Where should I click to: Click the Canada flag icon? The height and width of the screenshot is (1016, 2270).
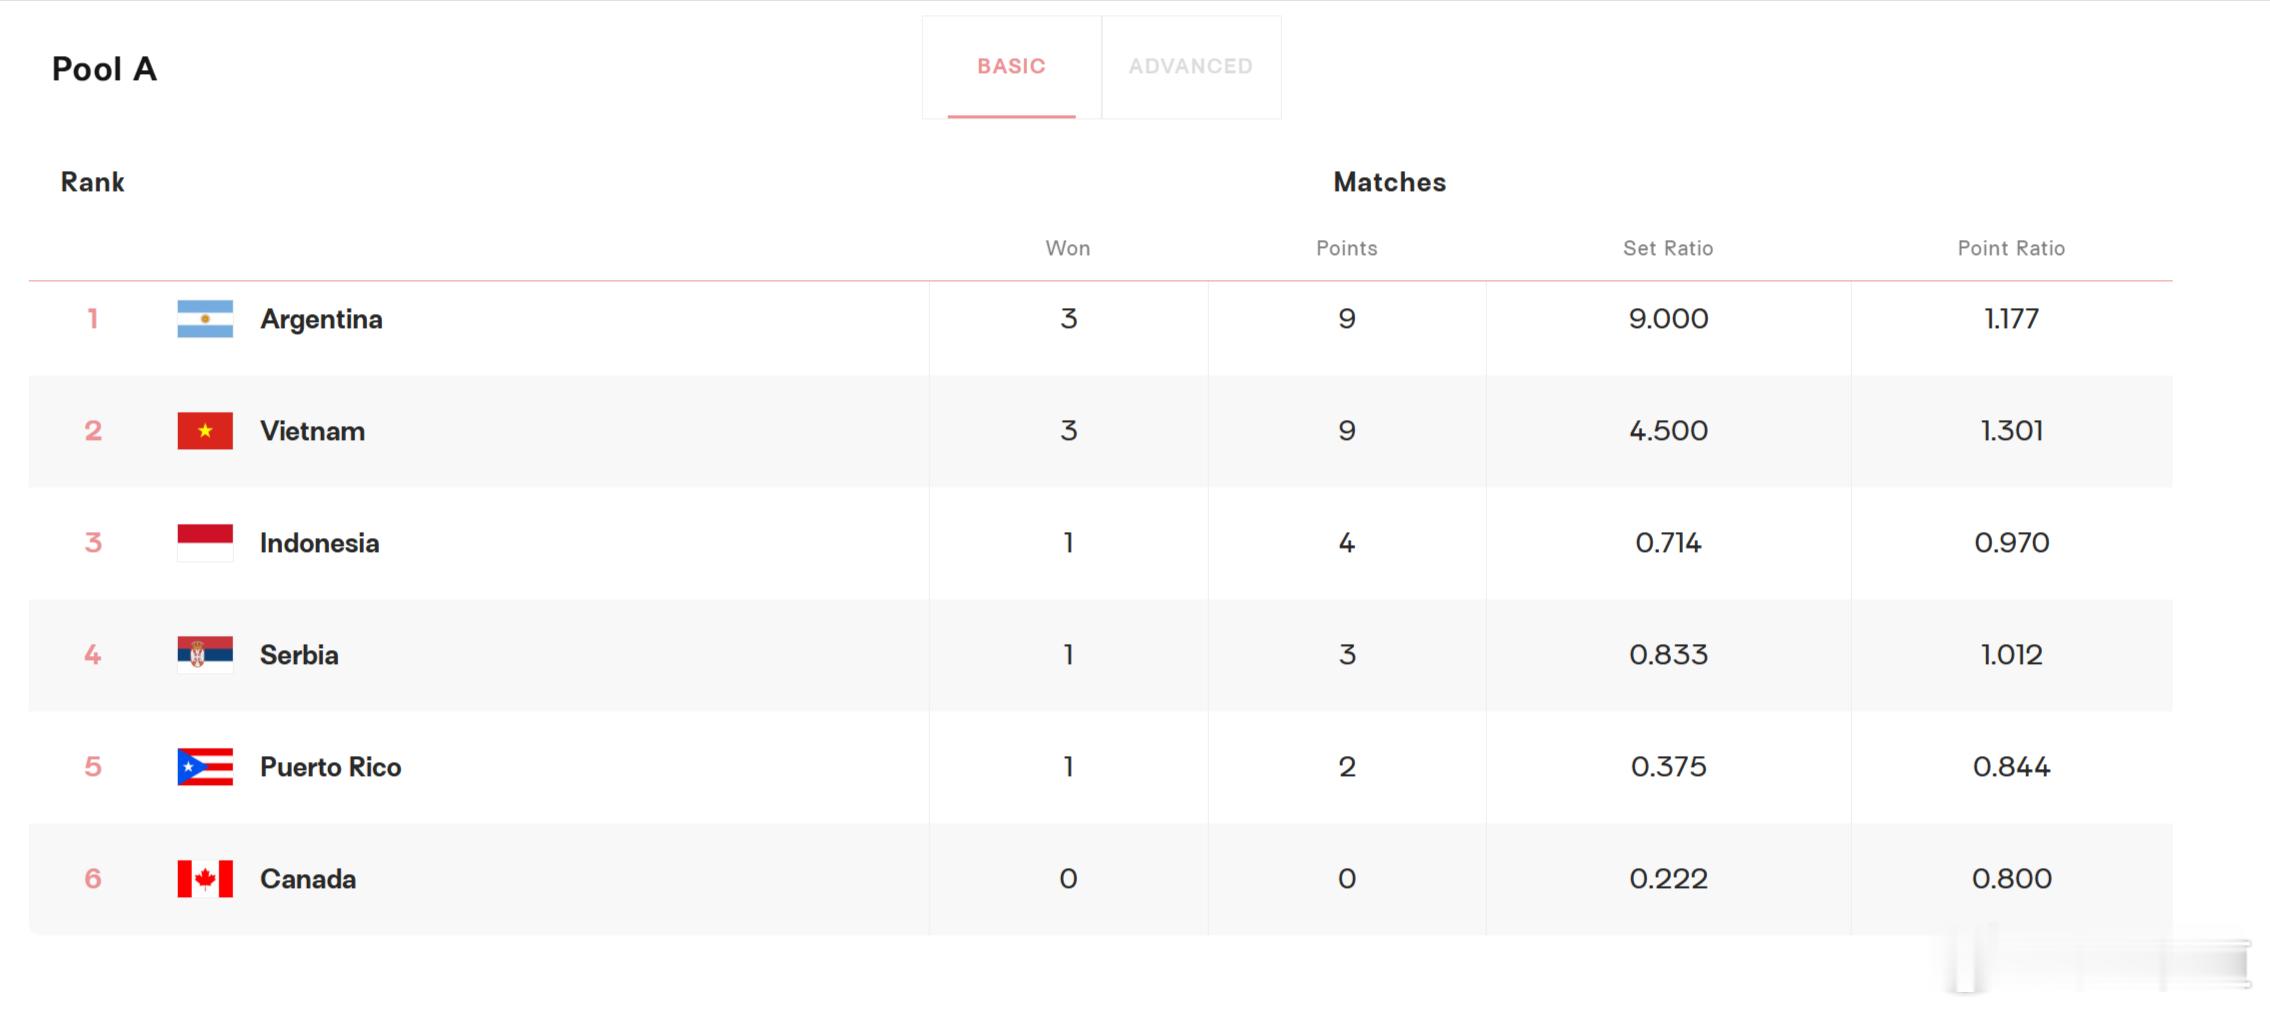click(205, 879)
